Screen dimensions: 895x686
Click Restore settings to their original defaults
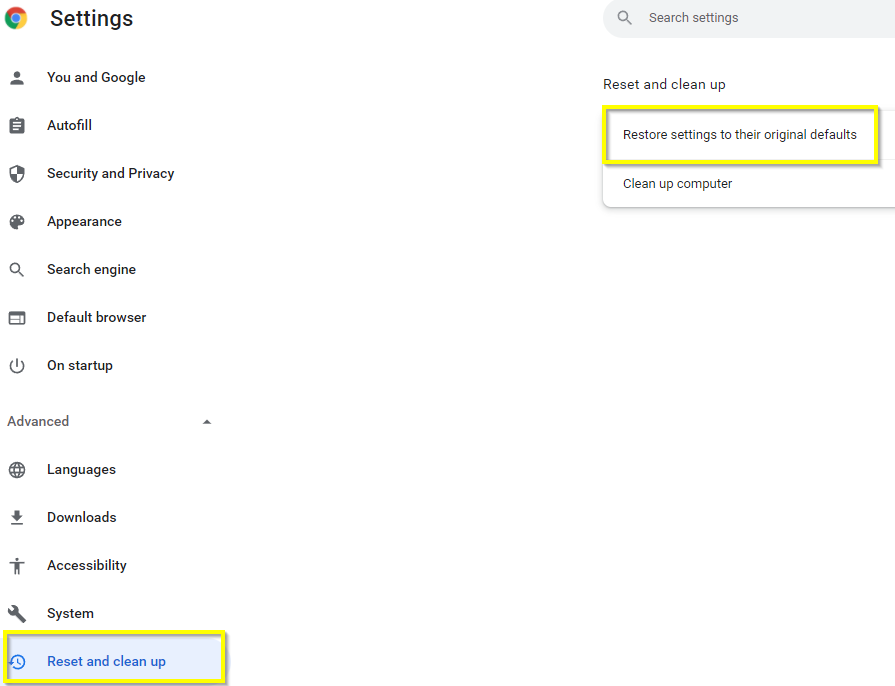740,134
